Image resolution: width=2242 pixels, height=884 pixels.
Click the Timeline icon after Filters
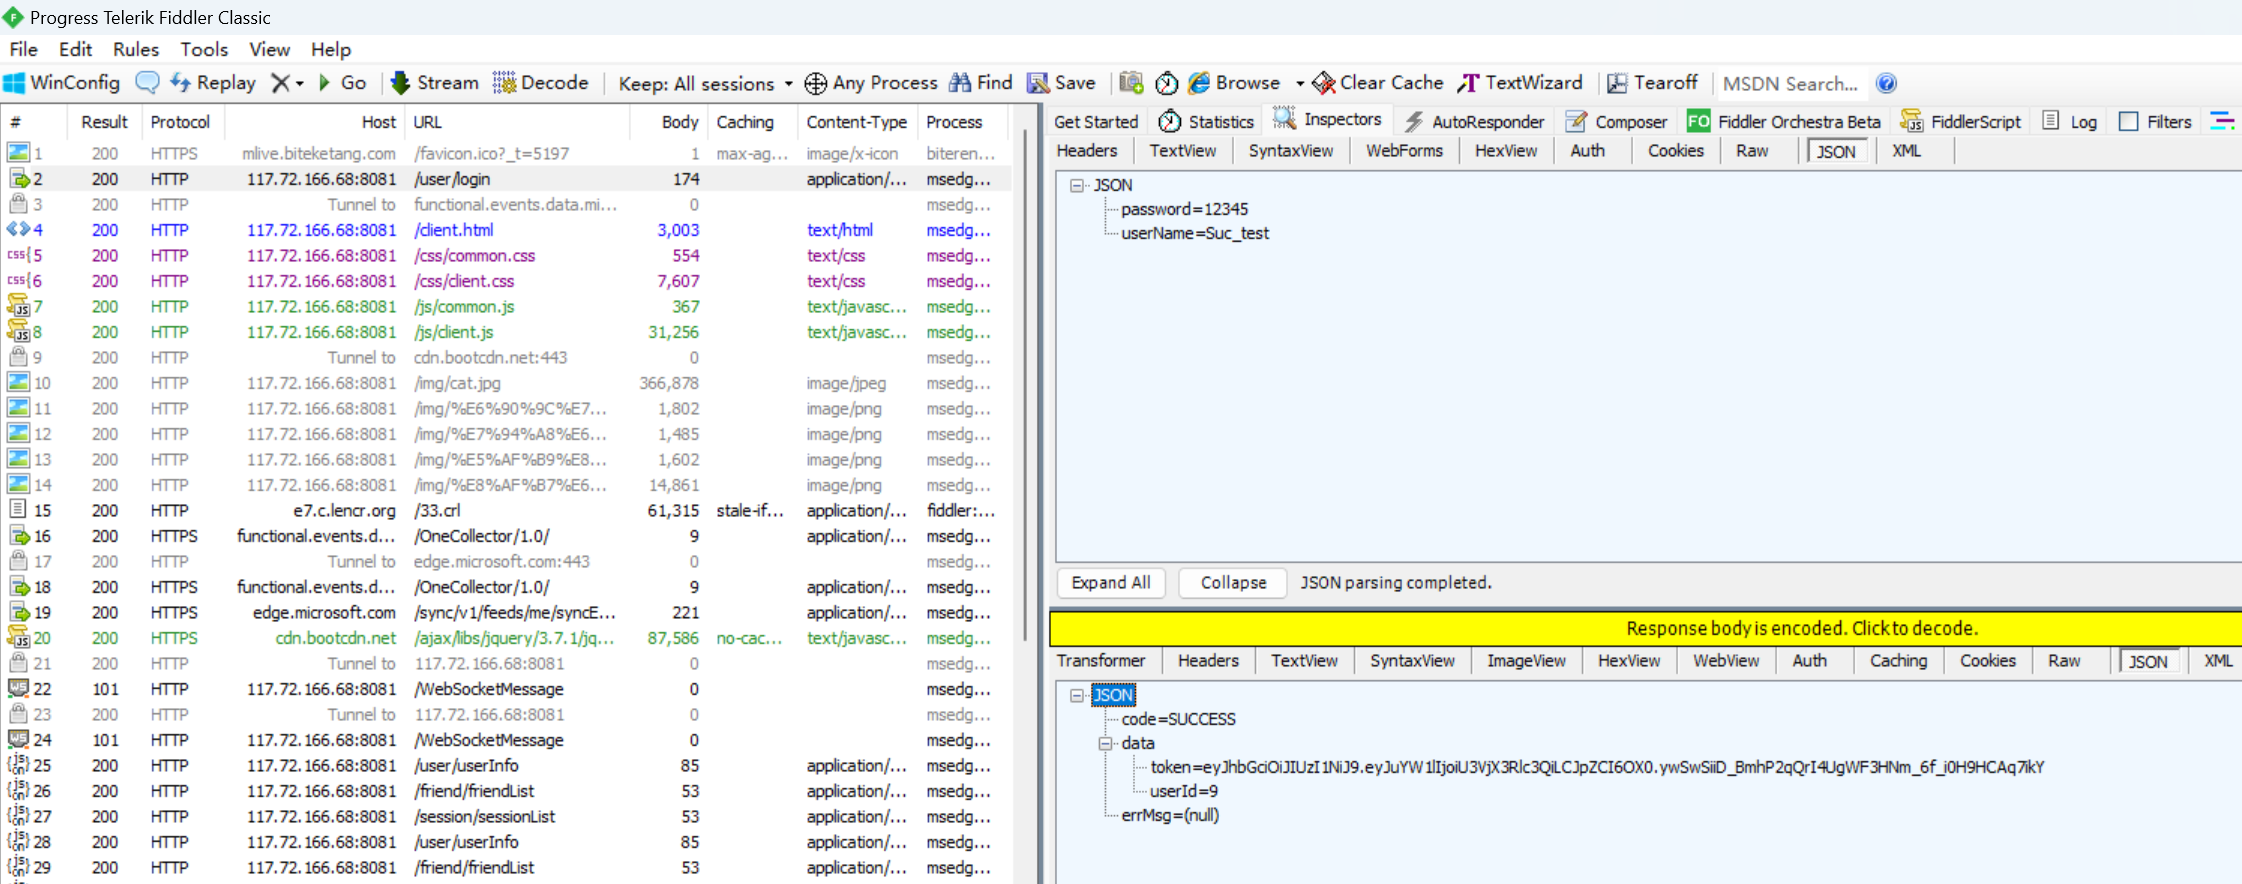(x=2222, y=121)
